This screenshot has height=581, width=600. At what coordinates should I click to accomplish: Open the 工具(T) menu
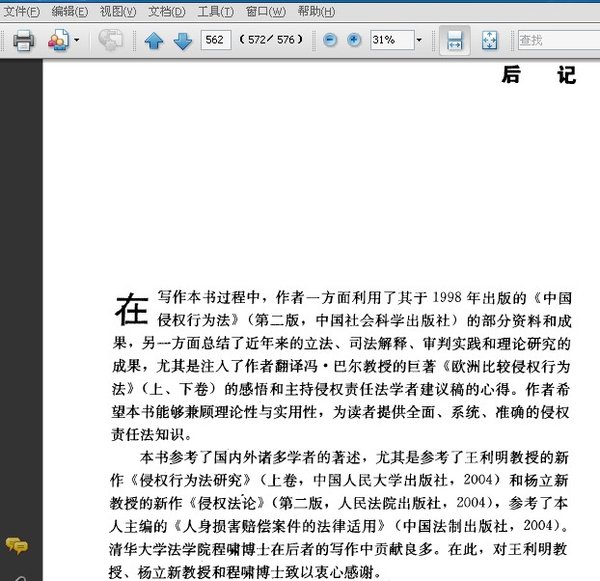(x=215, y=12)
